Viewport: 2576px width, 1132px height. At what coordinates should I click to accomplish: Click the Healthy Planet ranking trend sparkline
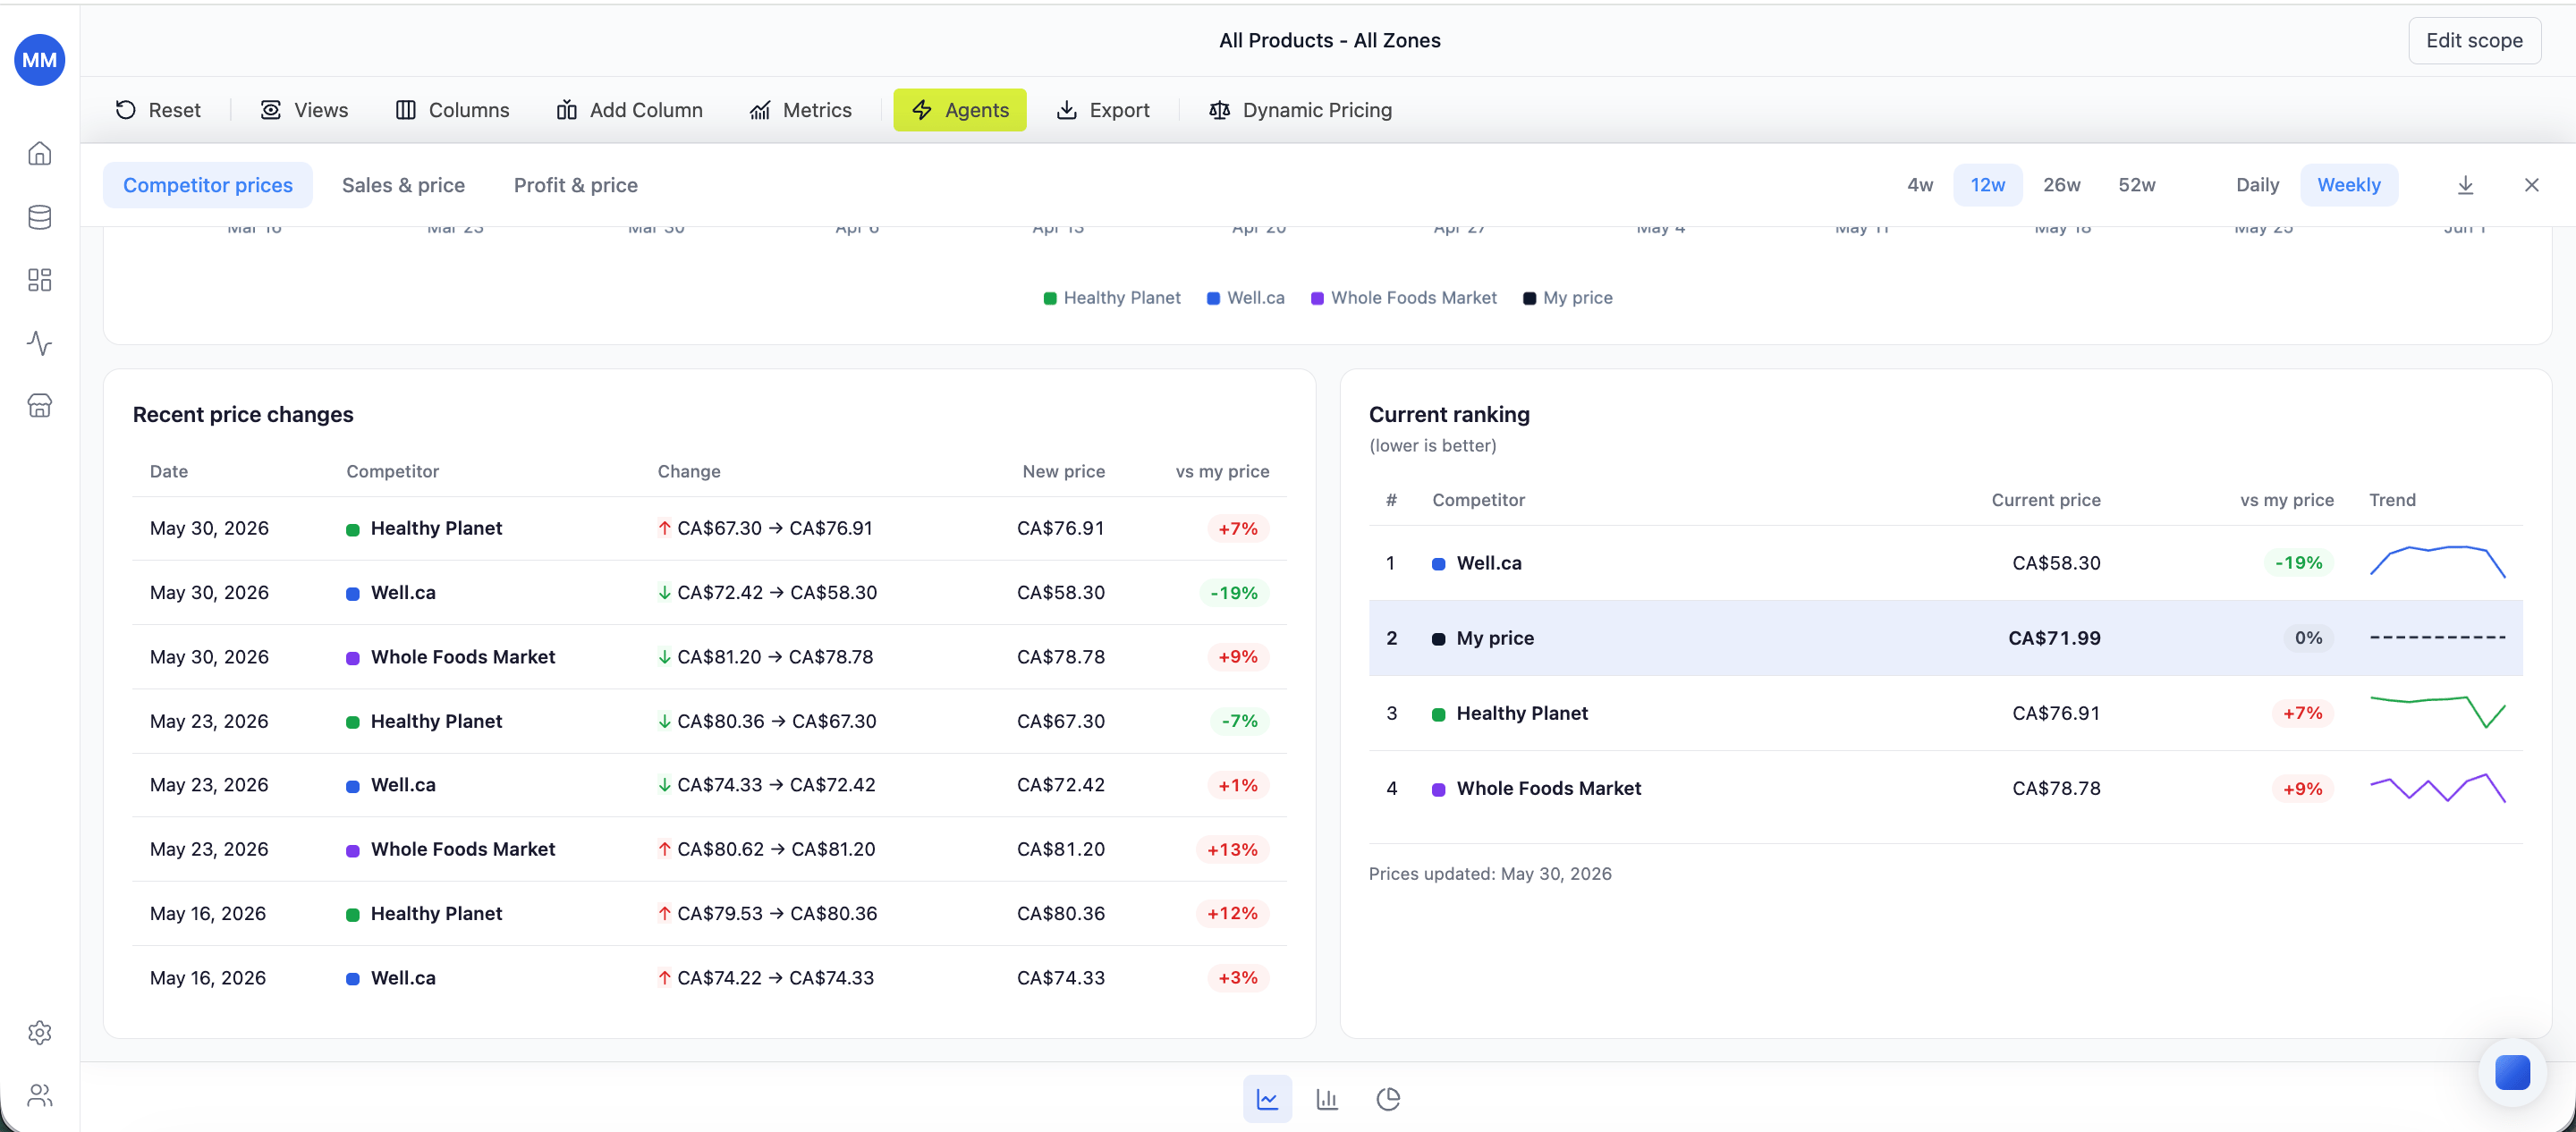2437,712
